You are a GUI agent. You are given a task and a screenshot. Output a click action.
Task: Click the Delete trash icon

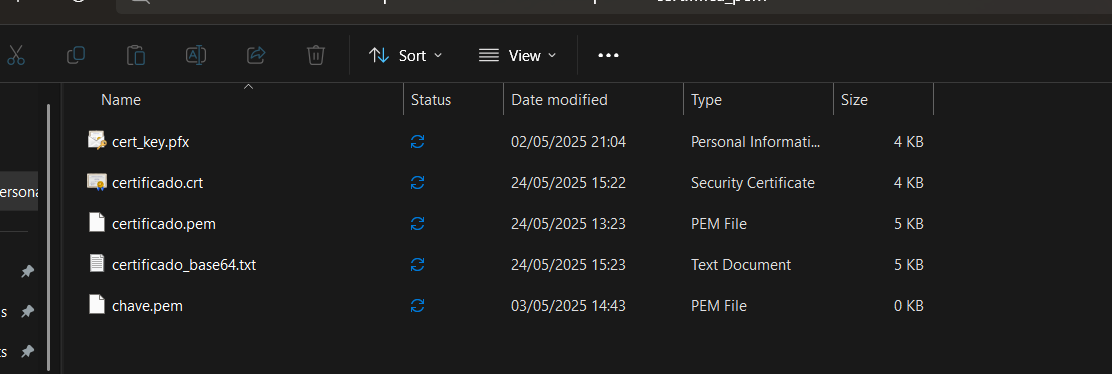coord(316,55)
